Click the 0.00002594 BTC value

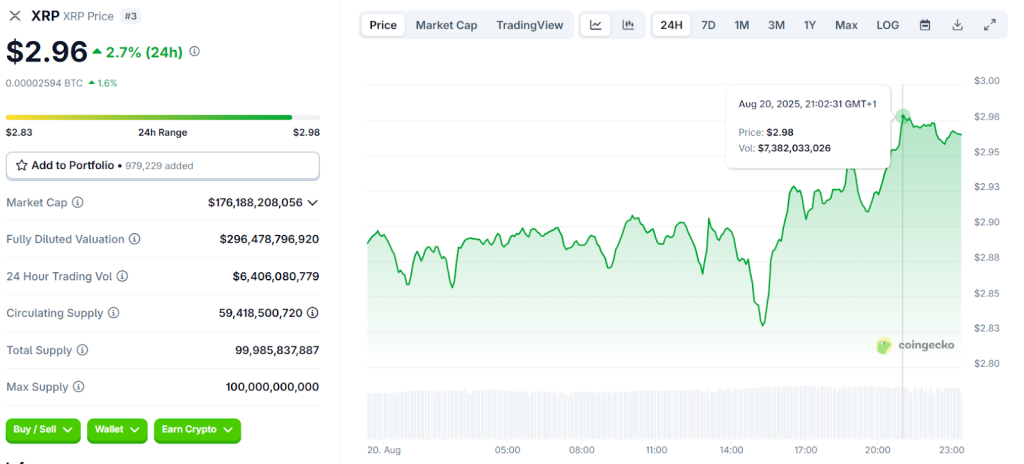pos(44,83)
